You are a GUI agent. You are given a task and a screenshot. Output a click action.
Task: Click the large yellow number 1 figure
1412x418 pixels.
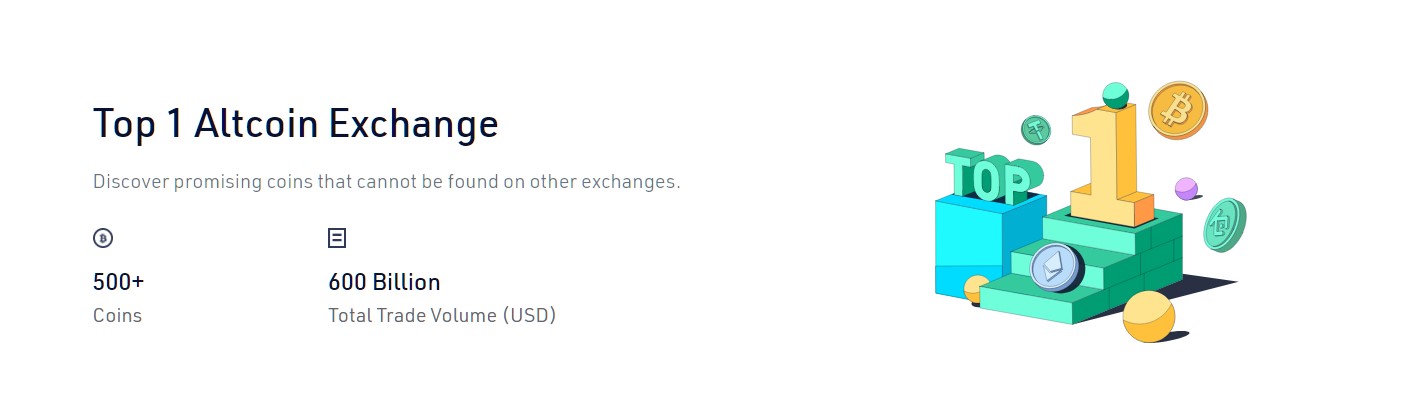[1107, 165]
